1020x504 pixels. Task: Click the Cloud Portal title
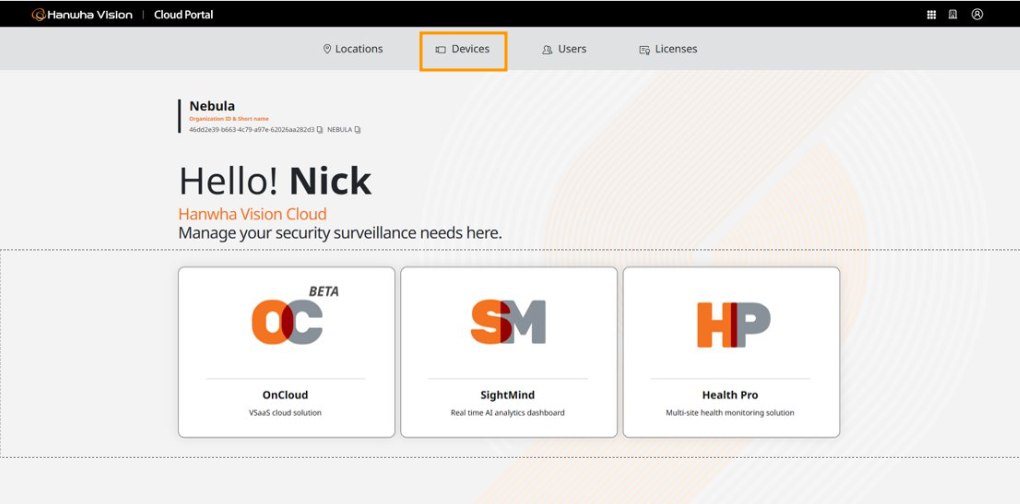[x=183, y=14]
